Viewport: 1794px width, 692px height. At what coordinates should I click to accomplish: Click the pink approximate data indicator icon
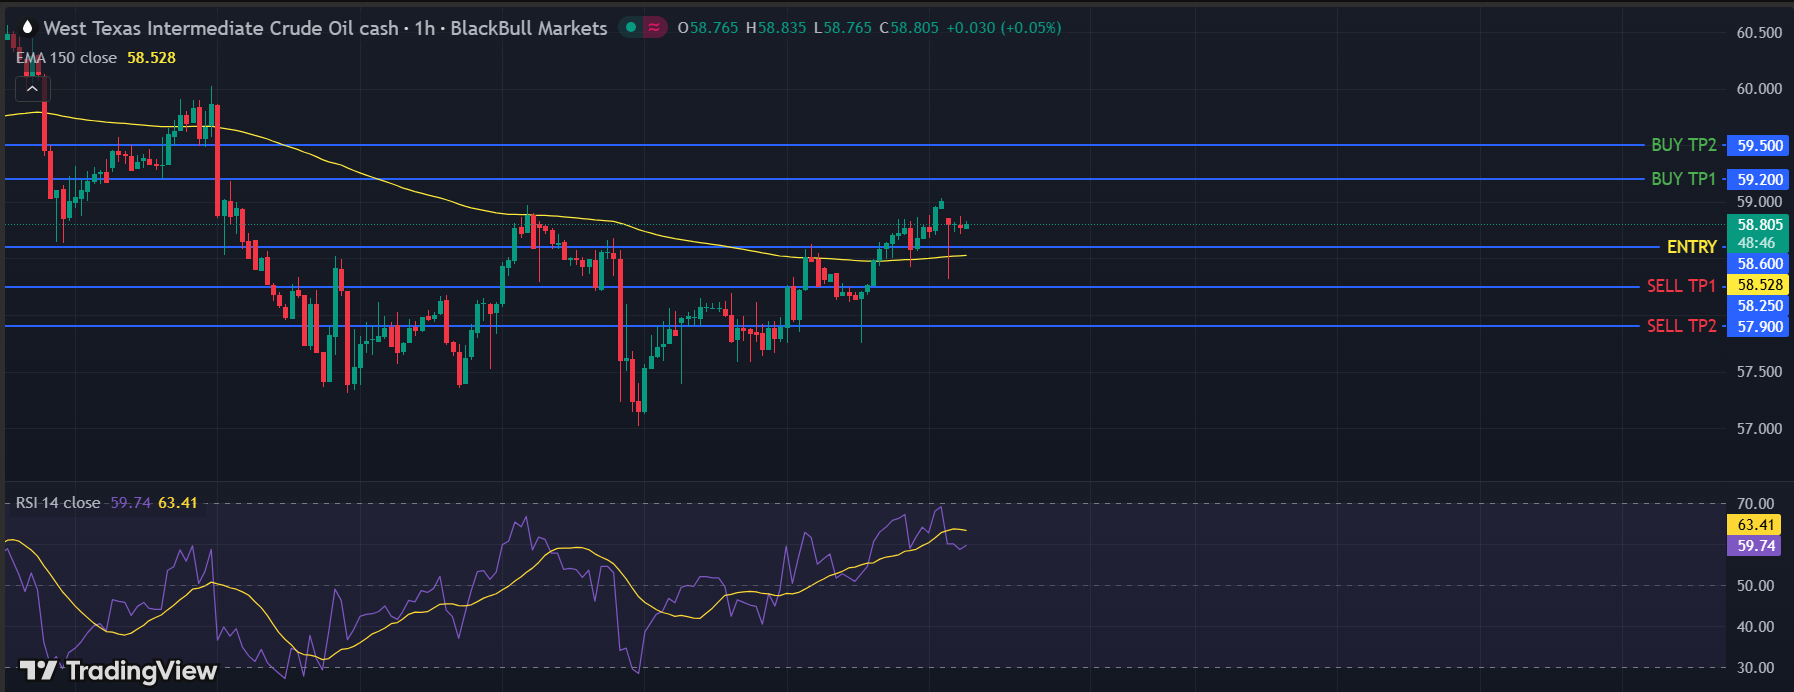654,28
